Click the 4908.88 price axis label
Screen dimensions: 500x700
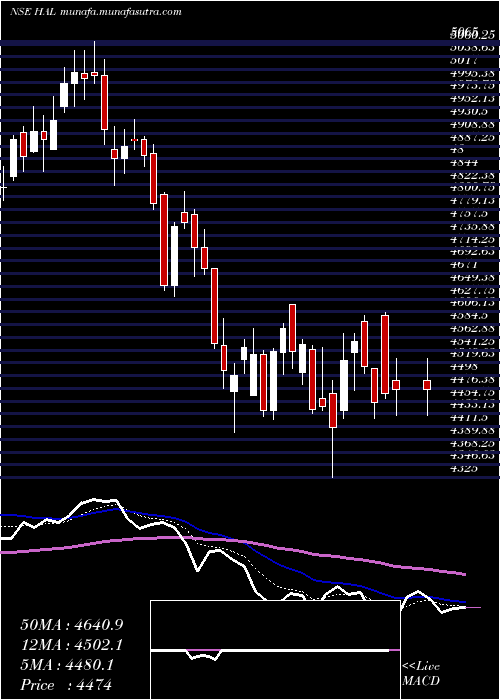coord(473,123)
